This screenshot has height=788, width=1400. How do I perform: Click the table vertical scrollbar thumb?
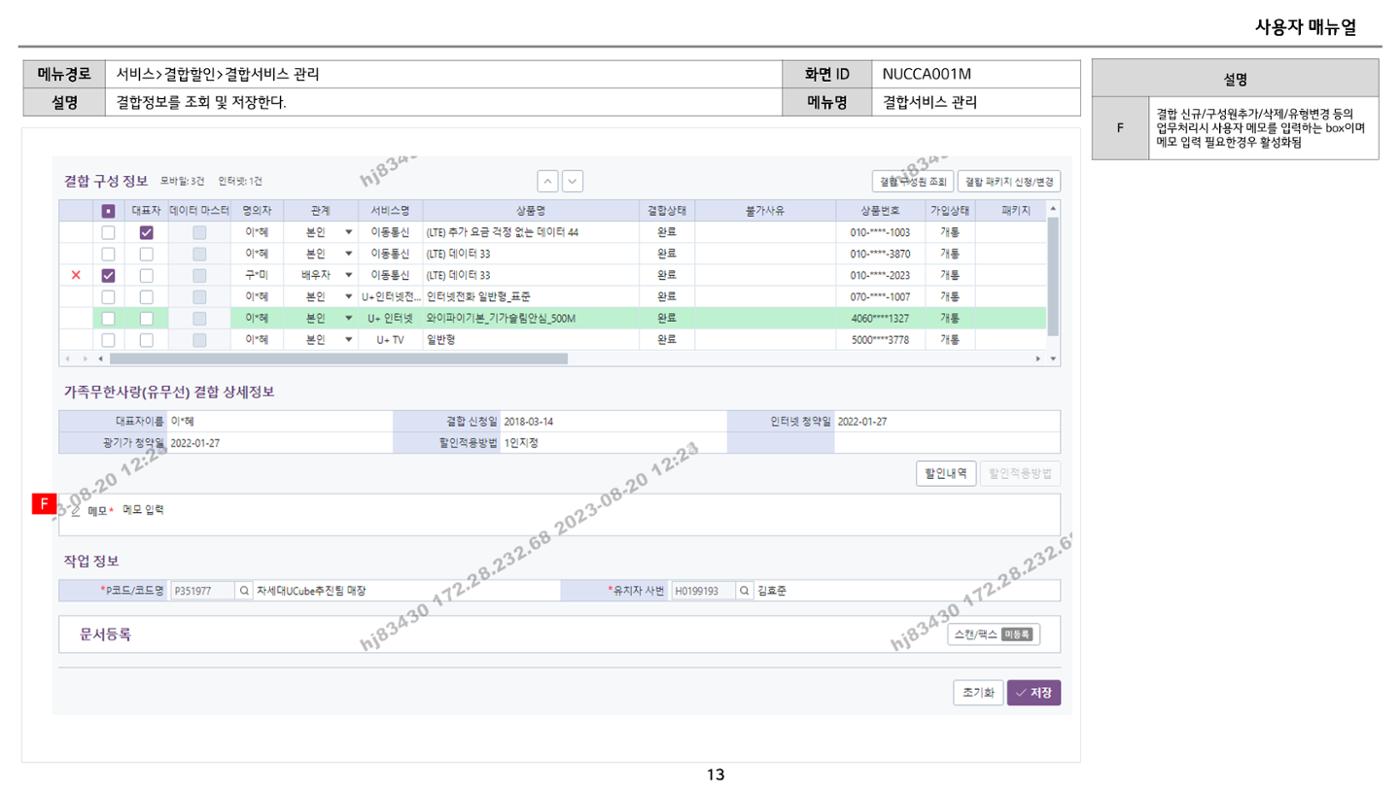[x=1052, y=276]
